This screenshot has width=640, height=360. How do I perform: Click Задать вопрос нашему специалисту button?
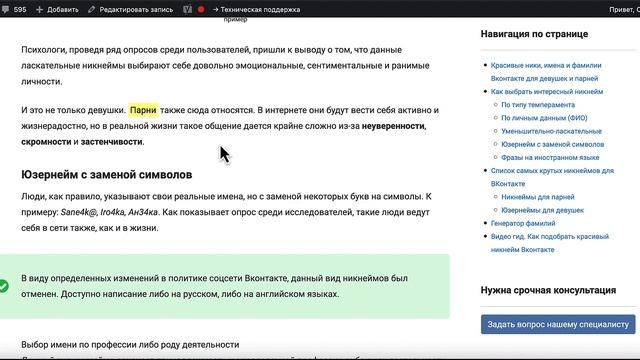[558, 324]
